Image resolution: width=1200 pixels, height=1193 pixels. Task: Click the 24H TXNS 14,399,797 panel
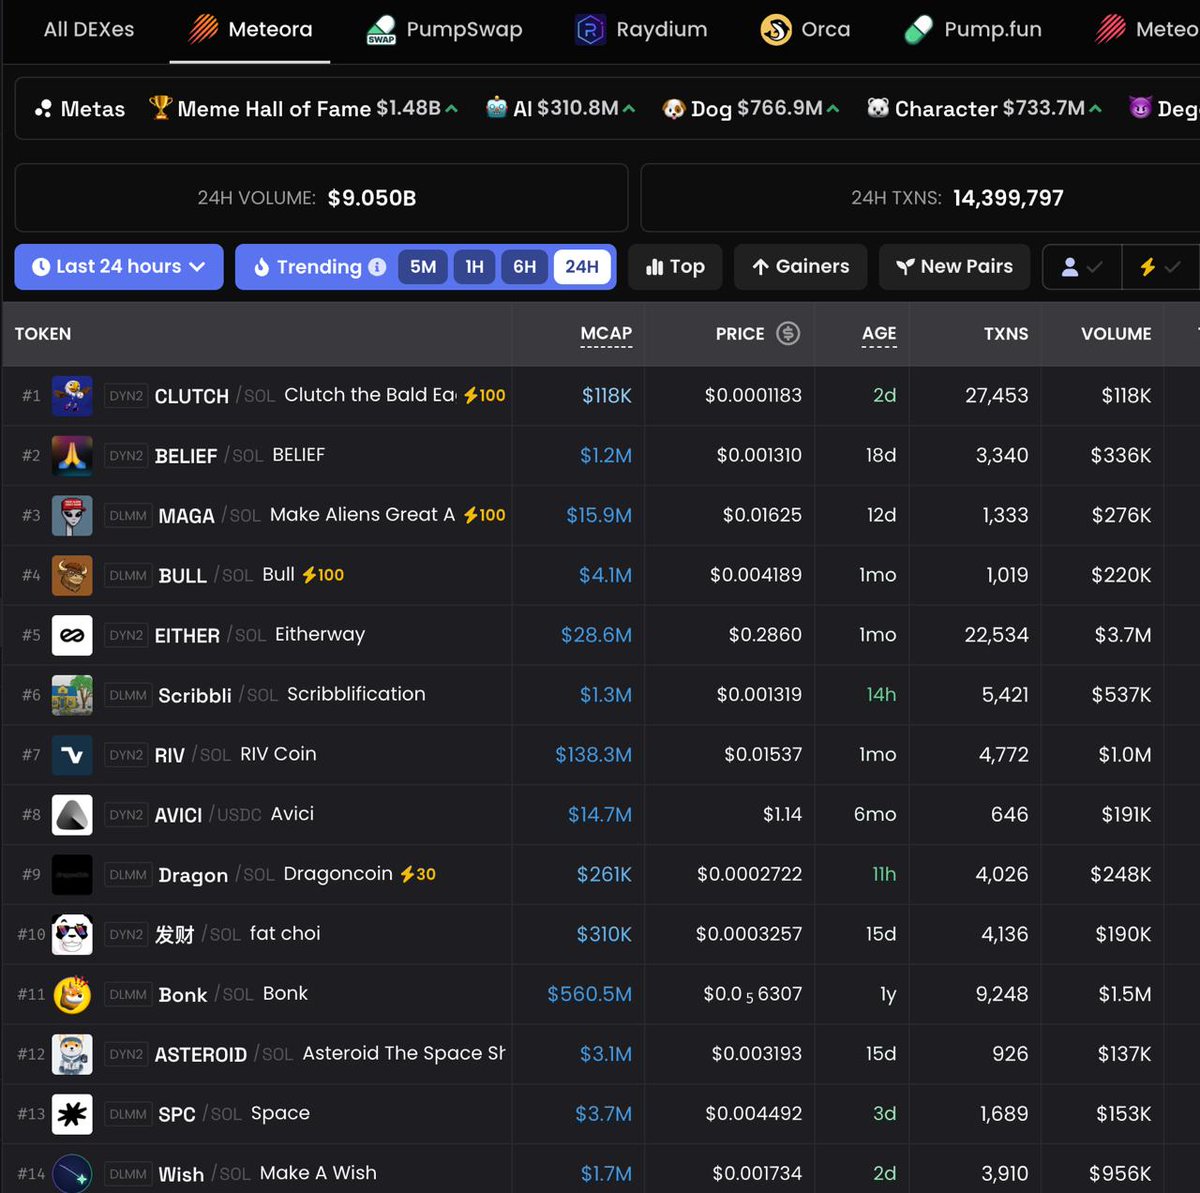[920, 198]
